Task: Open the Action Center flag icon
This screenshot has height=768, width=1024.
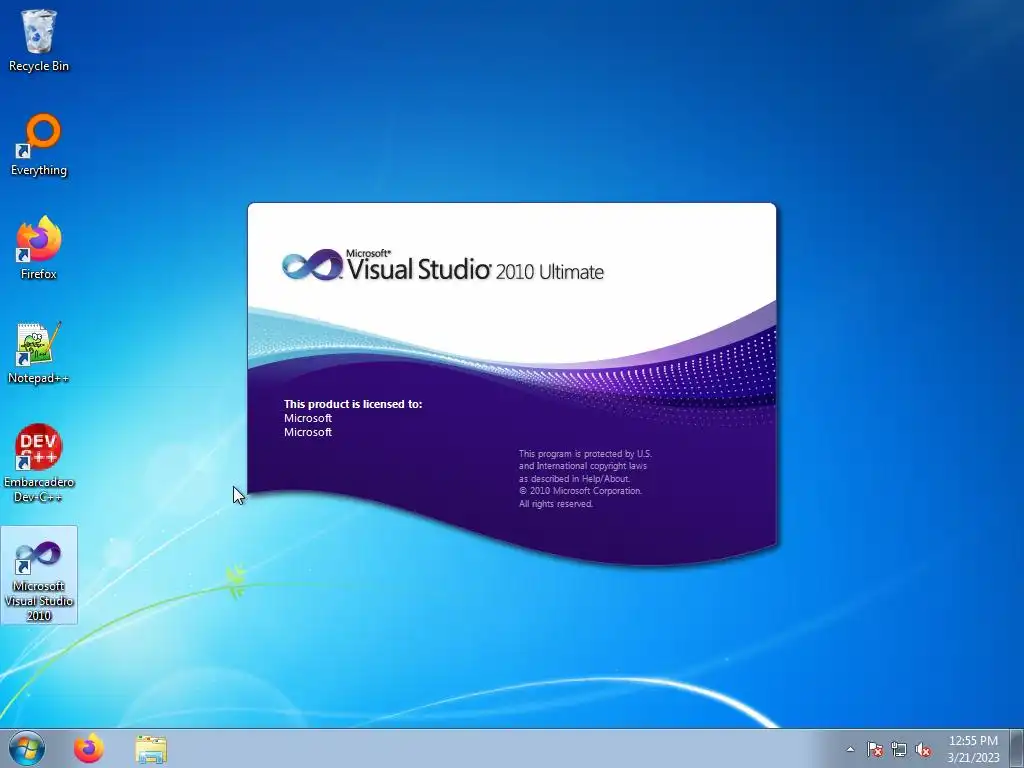Action: click(x=875, y=749)
